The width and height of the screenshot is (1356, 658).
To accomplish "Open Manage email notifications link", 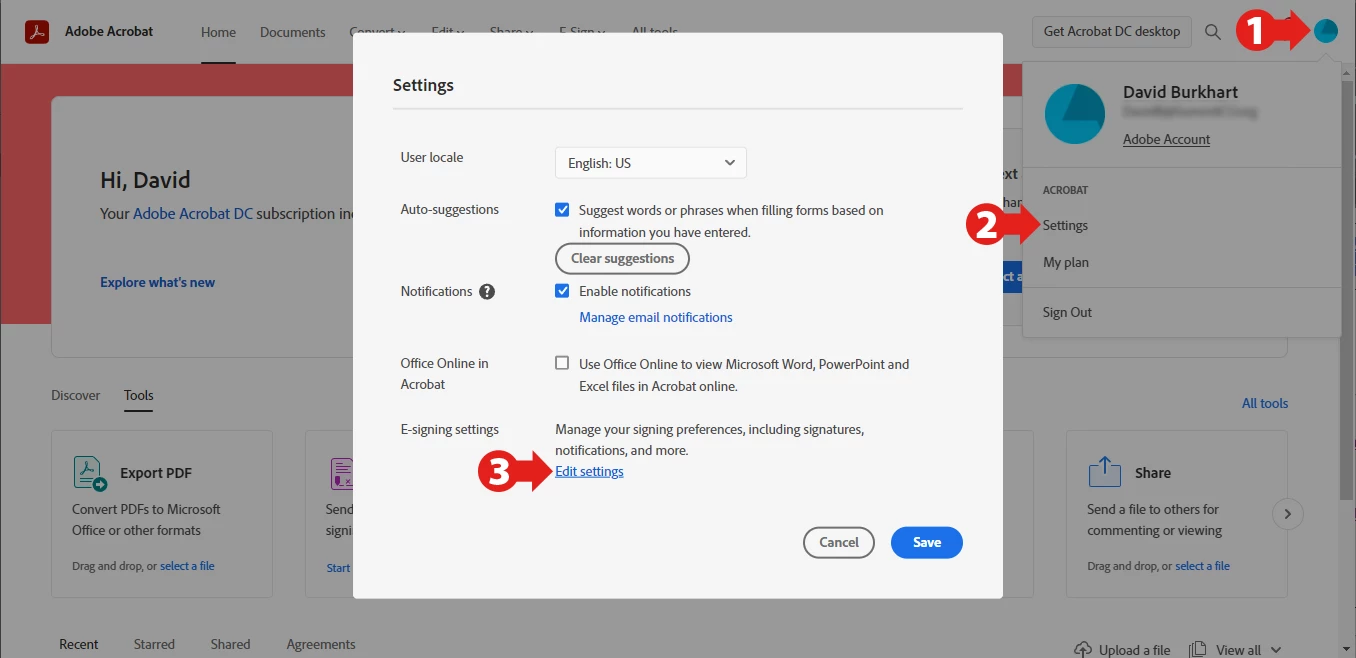I will (x=656, y=317).
